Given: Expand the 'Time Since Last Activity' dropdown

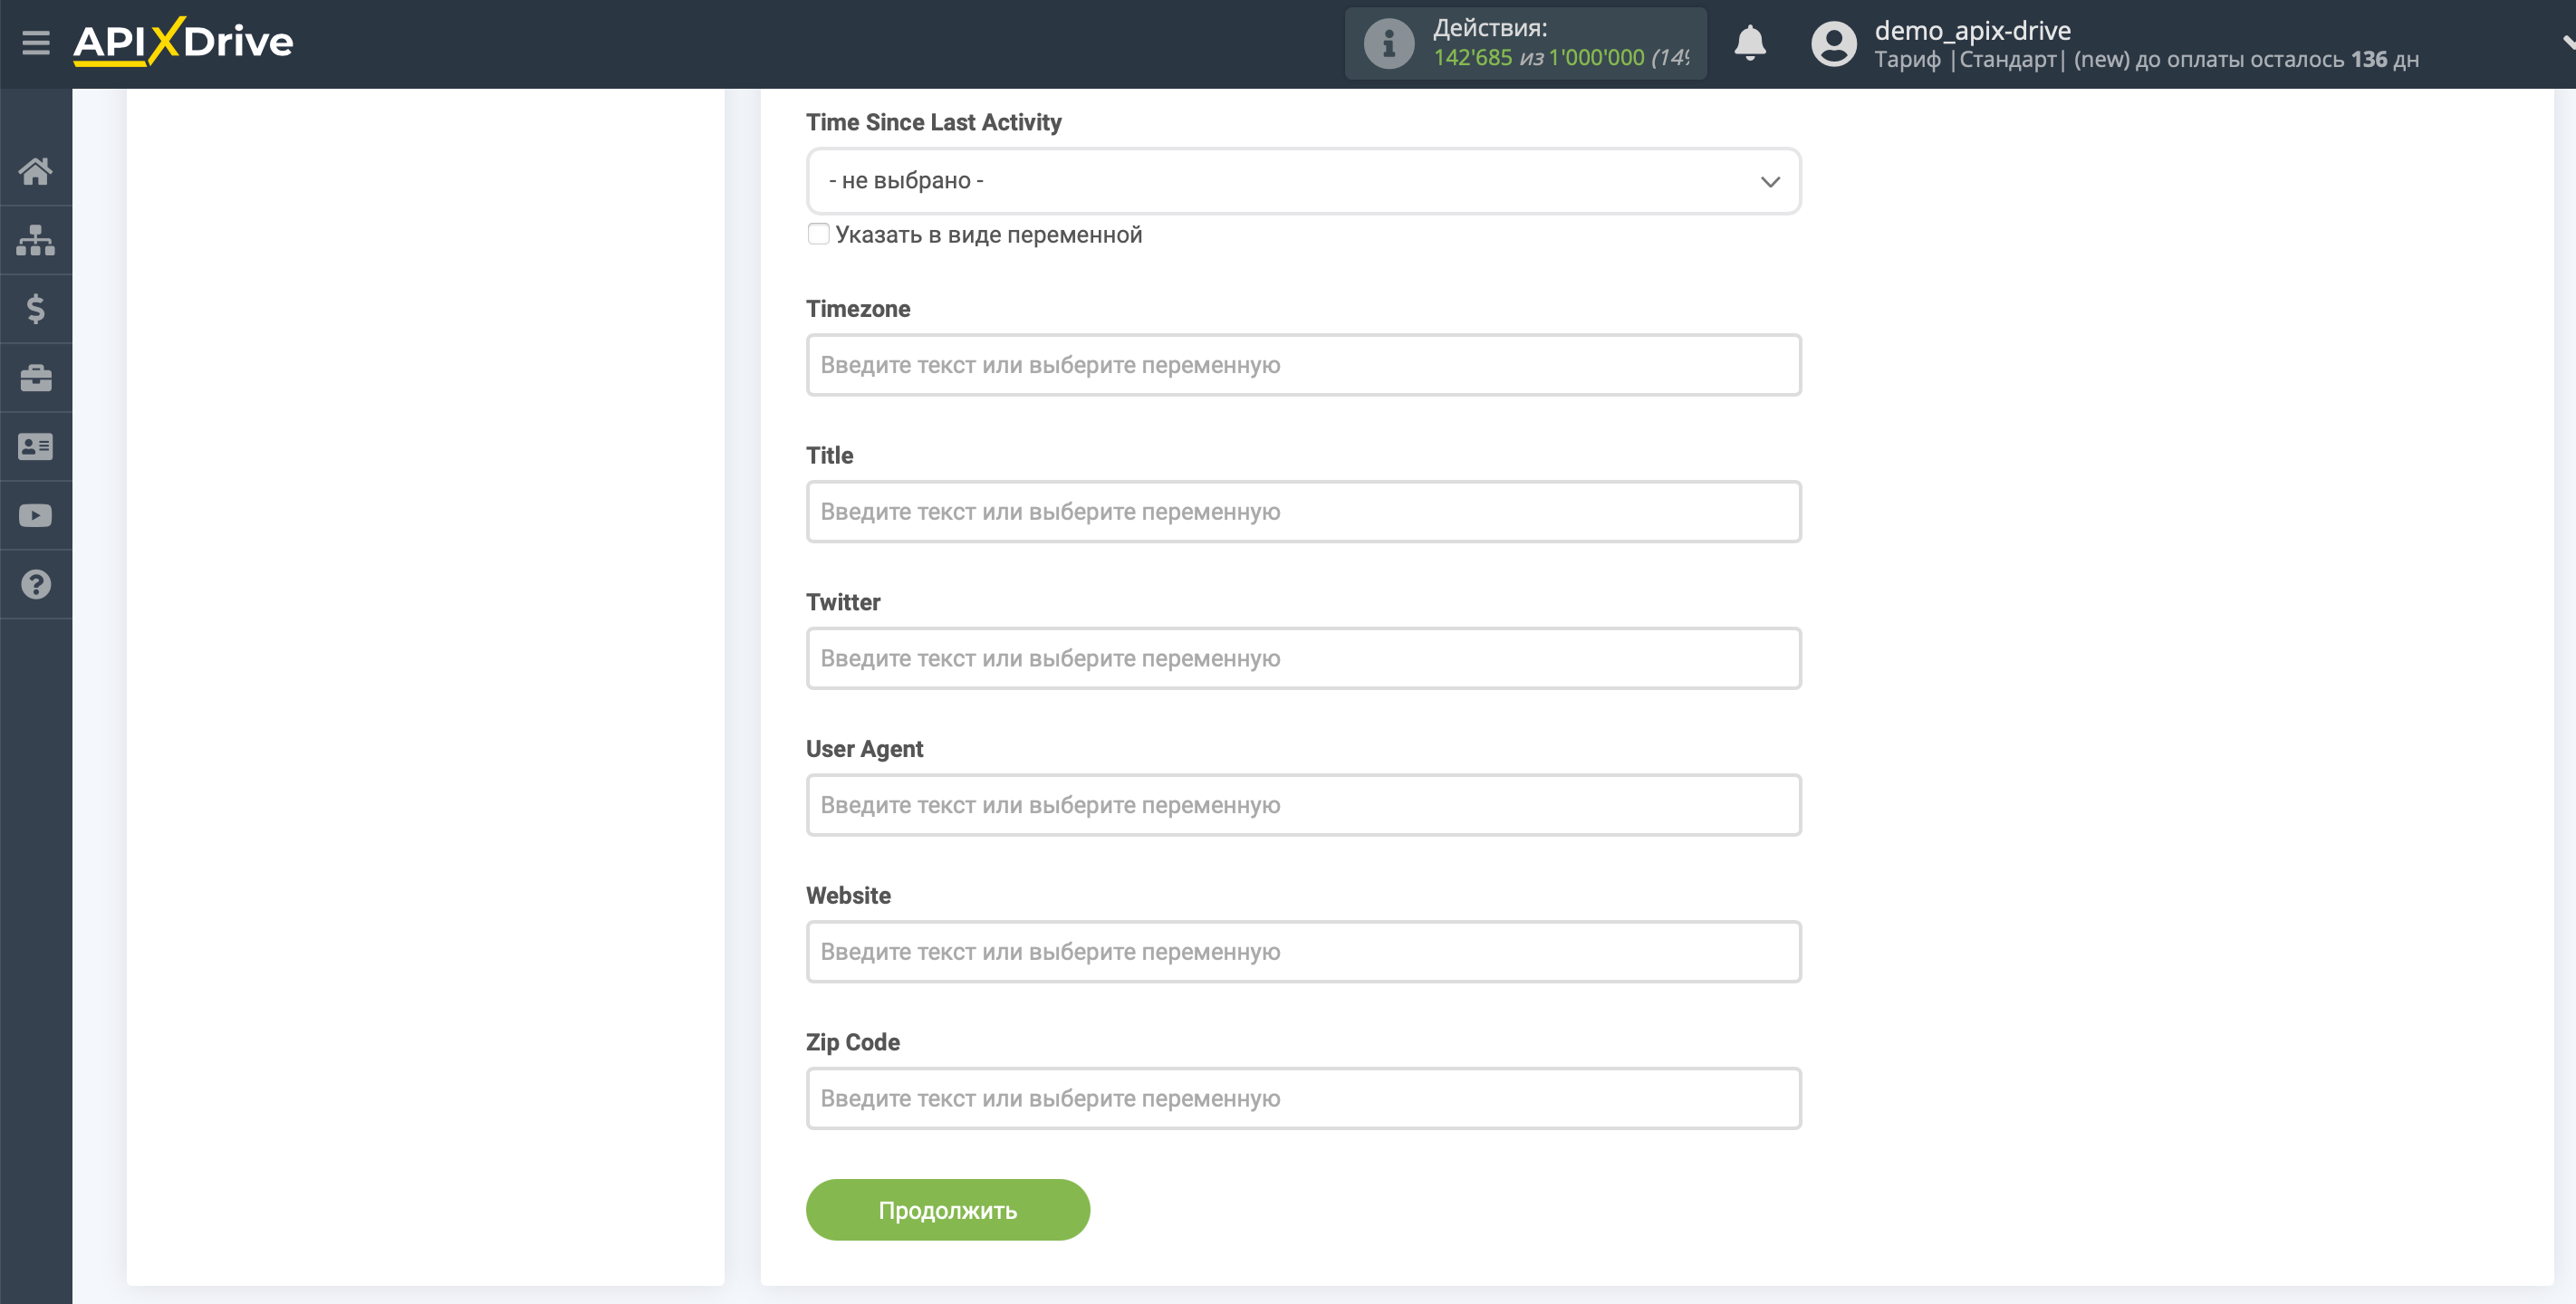Looking at the screenshot, I should 1302,179.
